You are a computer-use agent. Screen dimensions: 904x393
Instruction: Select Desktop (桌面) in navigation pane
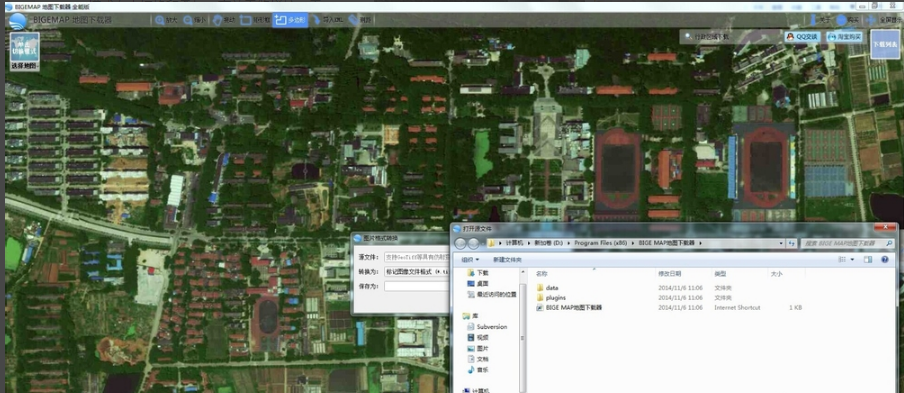click(x=478, y=284)
